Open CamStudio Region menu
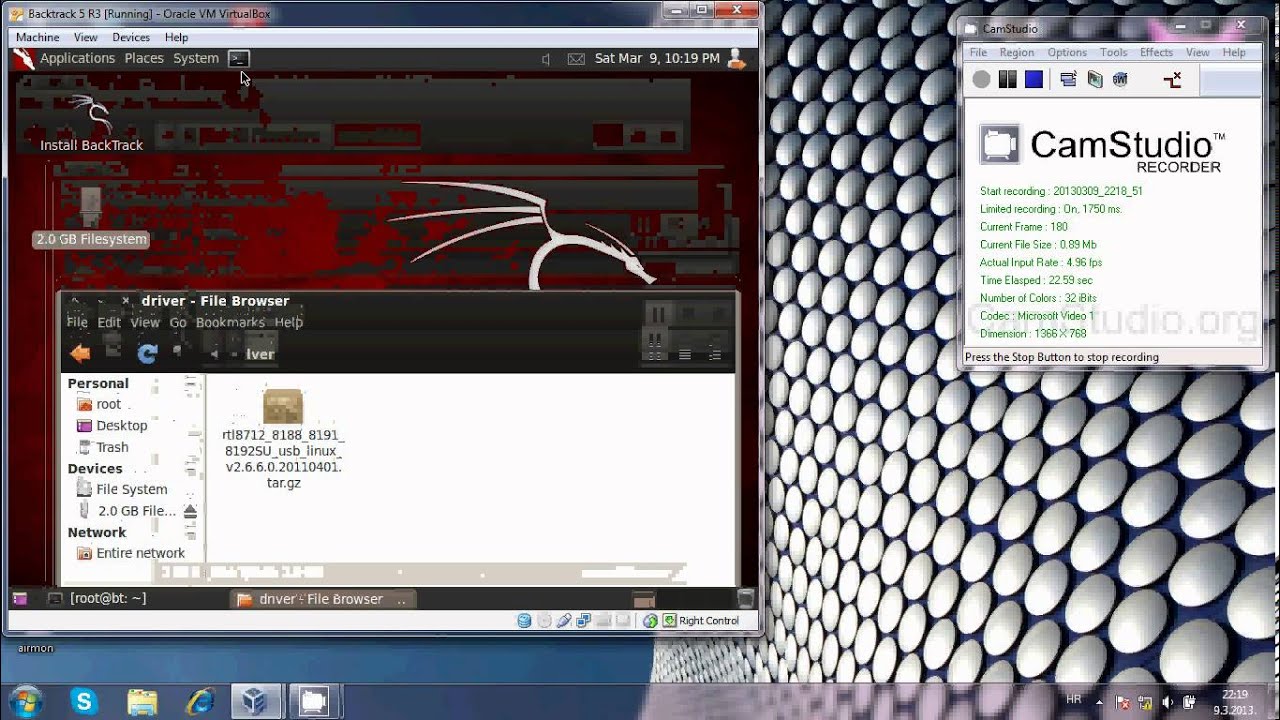This screenshot has width=1280, height=720. click(1016, 52)
